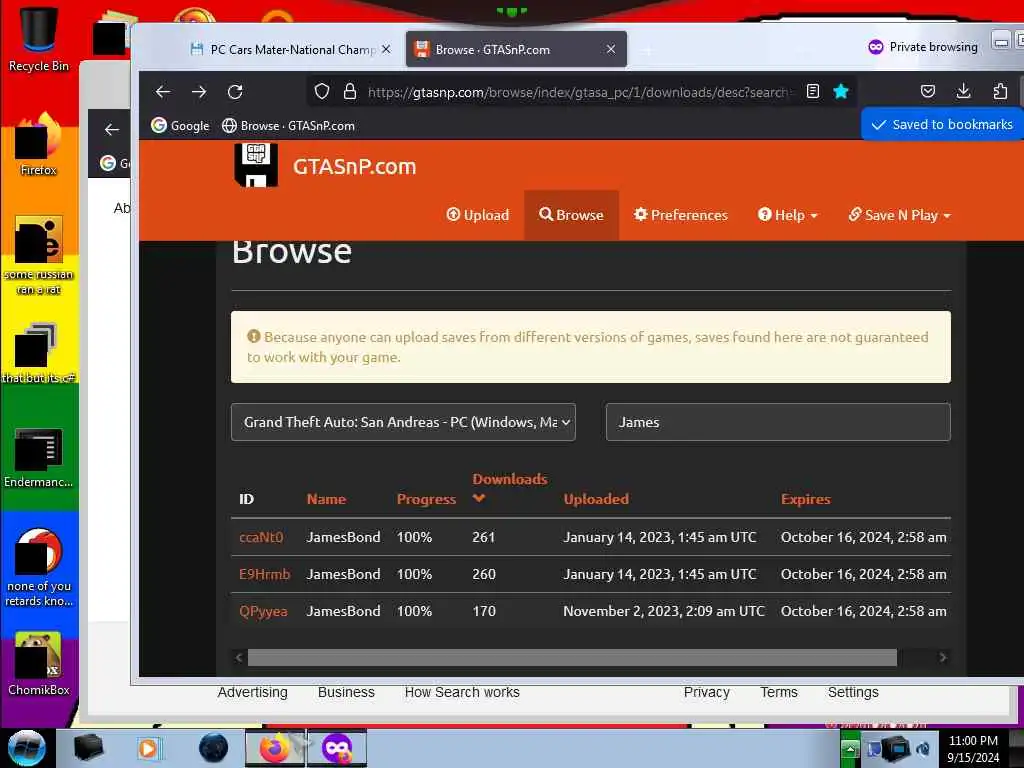Click Terms link in background Google window

(779, 692)
